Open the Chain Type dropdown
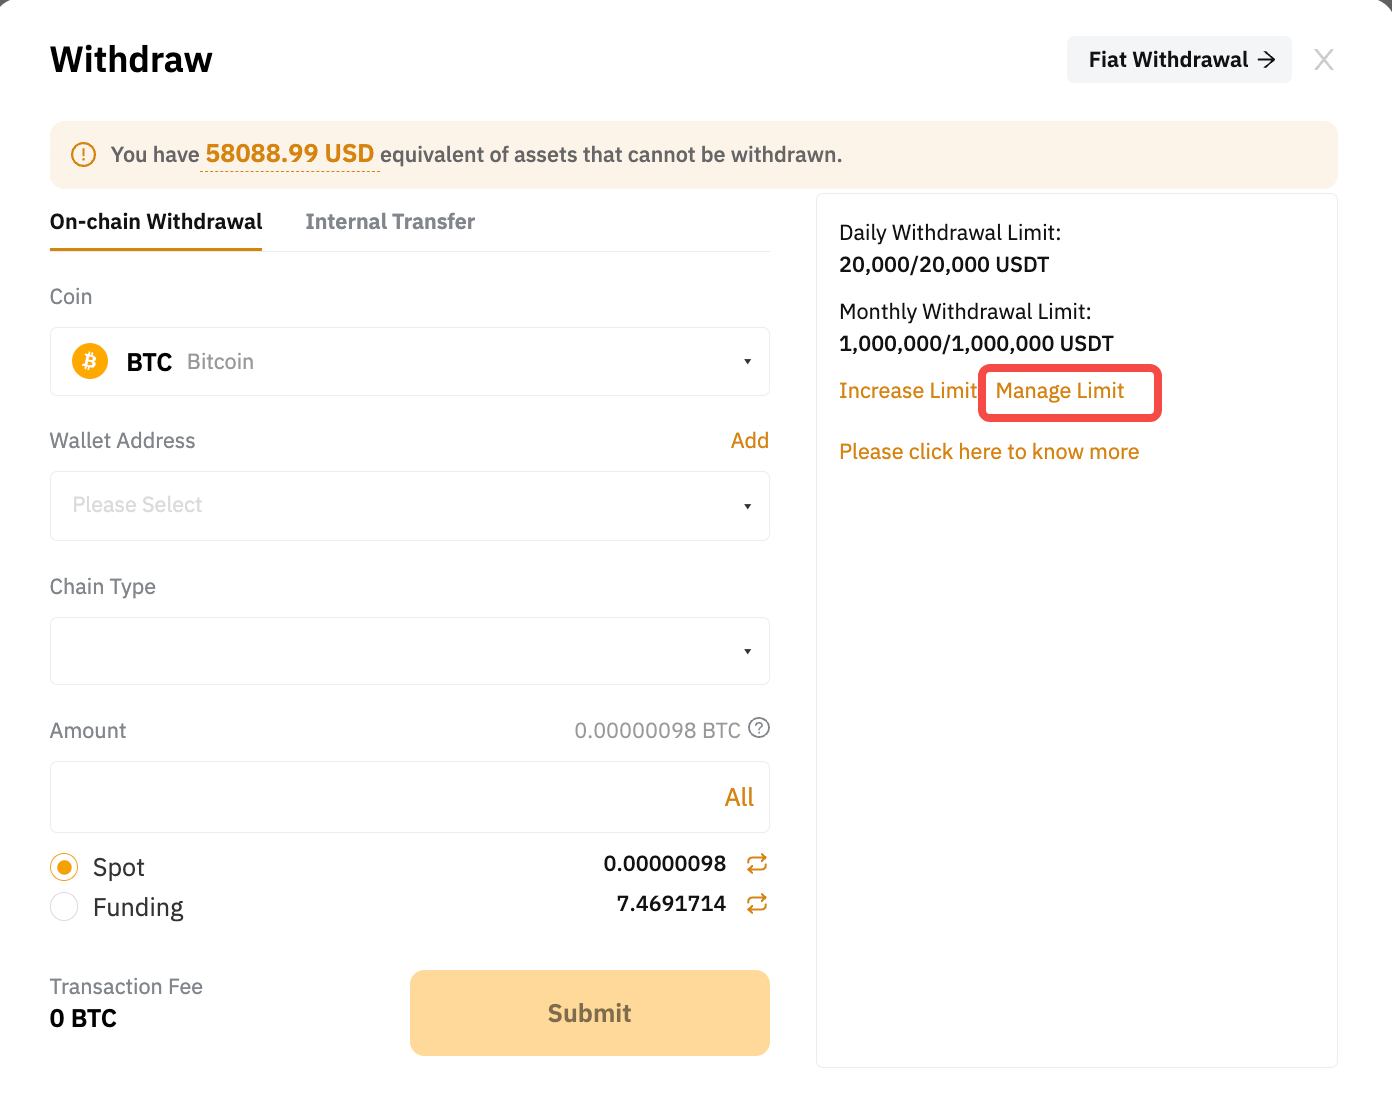Viewport: 1392px width, 1098px height. click(409, 651)
